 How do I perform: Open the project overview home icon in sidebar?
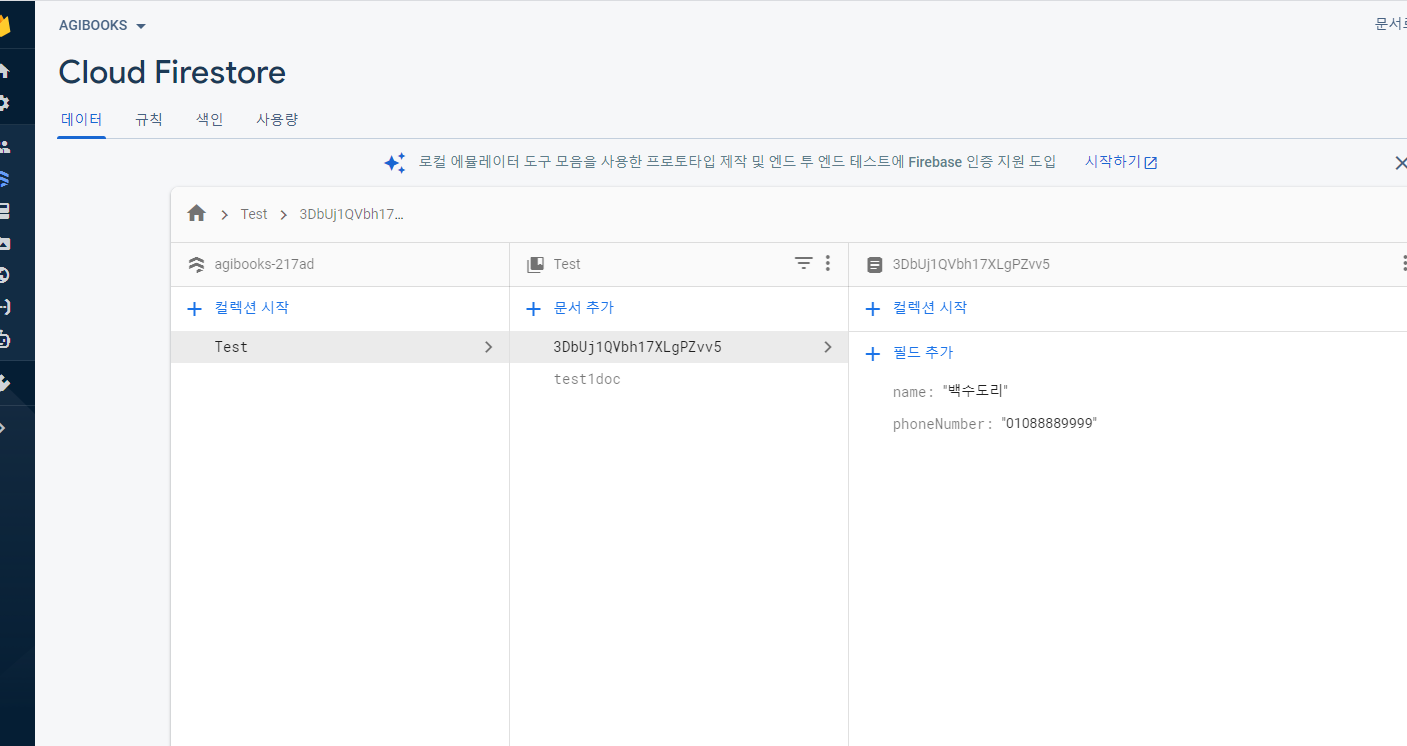point(4,71)
